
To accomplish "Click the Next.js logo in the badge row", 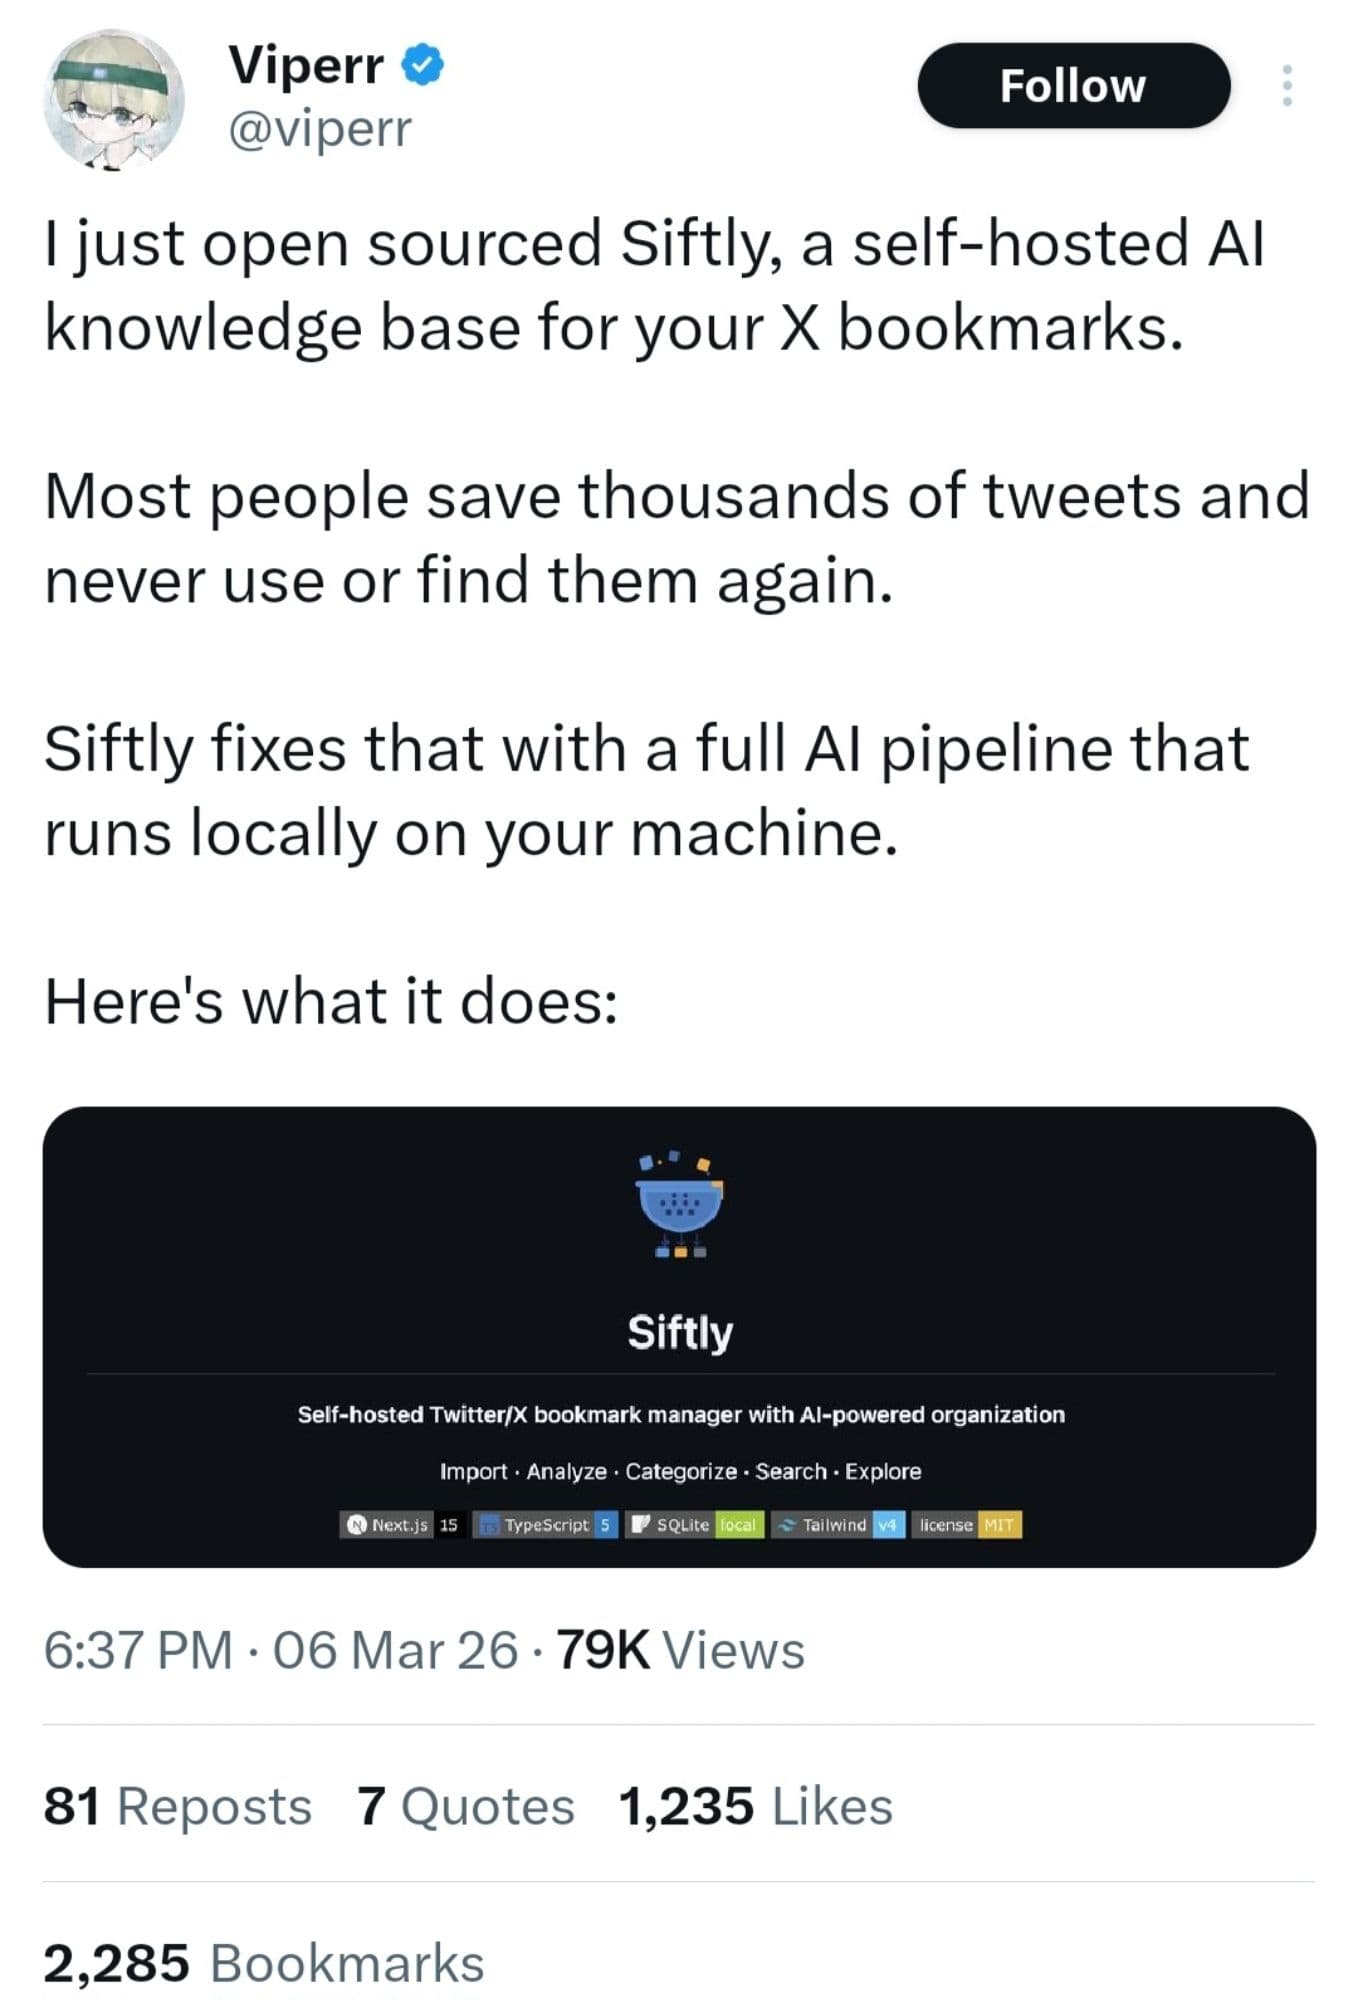I will pos(355,1524).
